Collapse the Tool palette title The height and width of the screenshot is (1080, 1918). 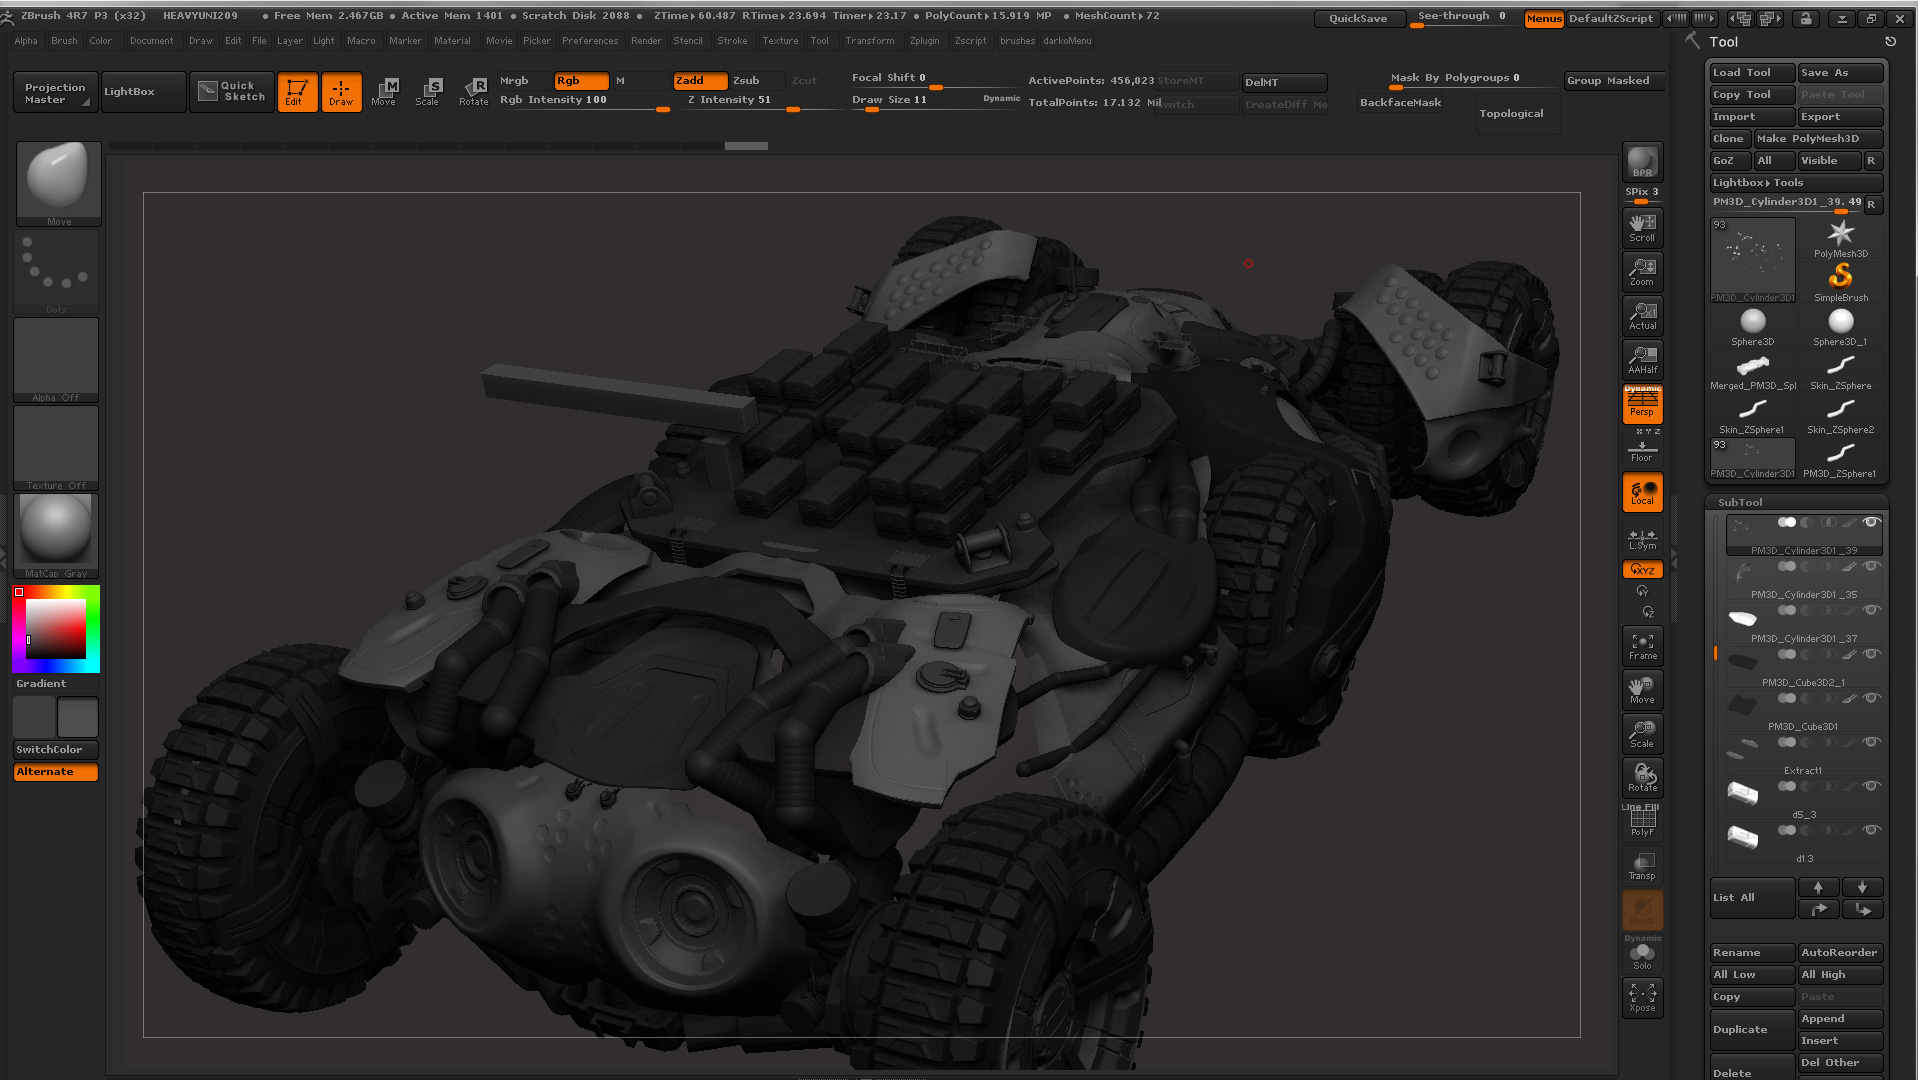(x=1723, y=42)
